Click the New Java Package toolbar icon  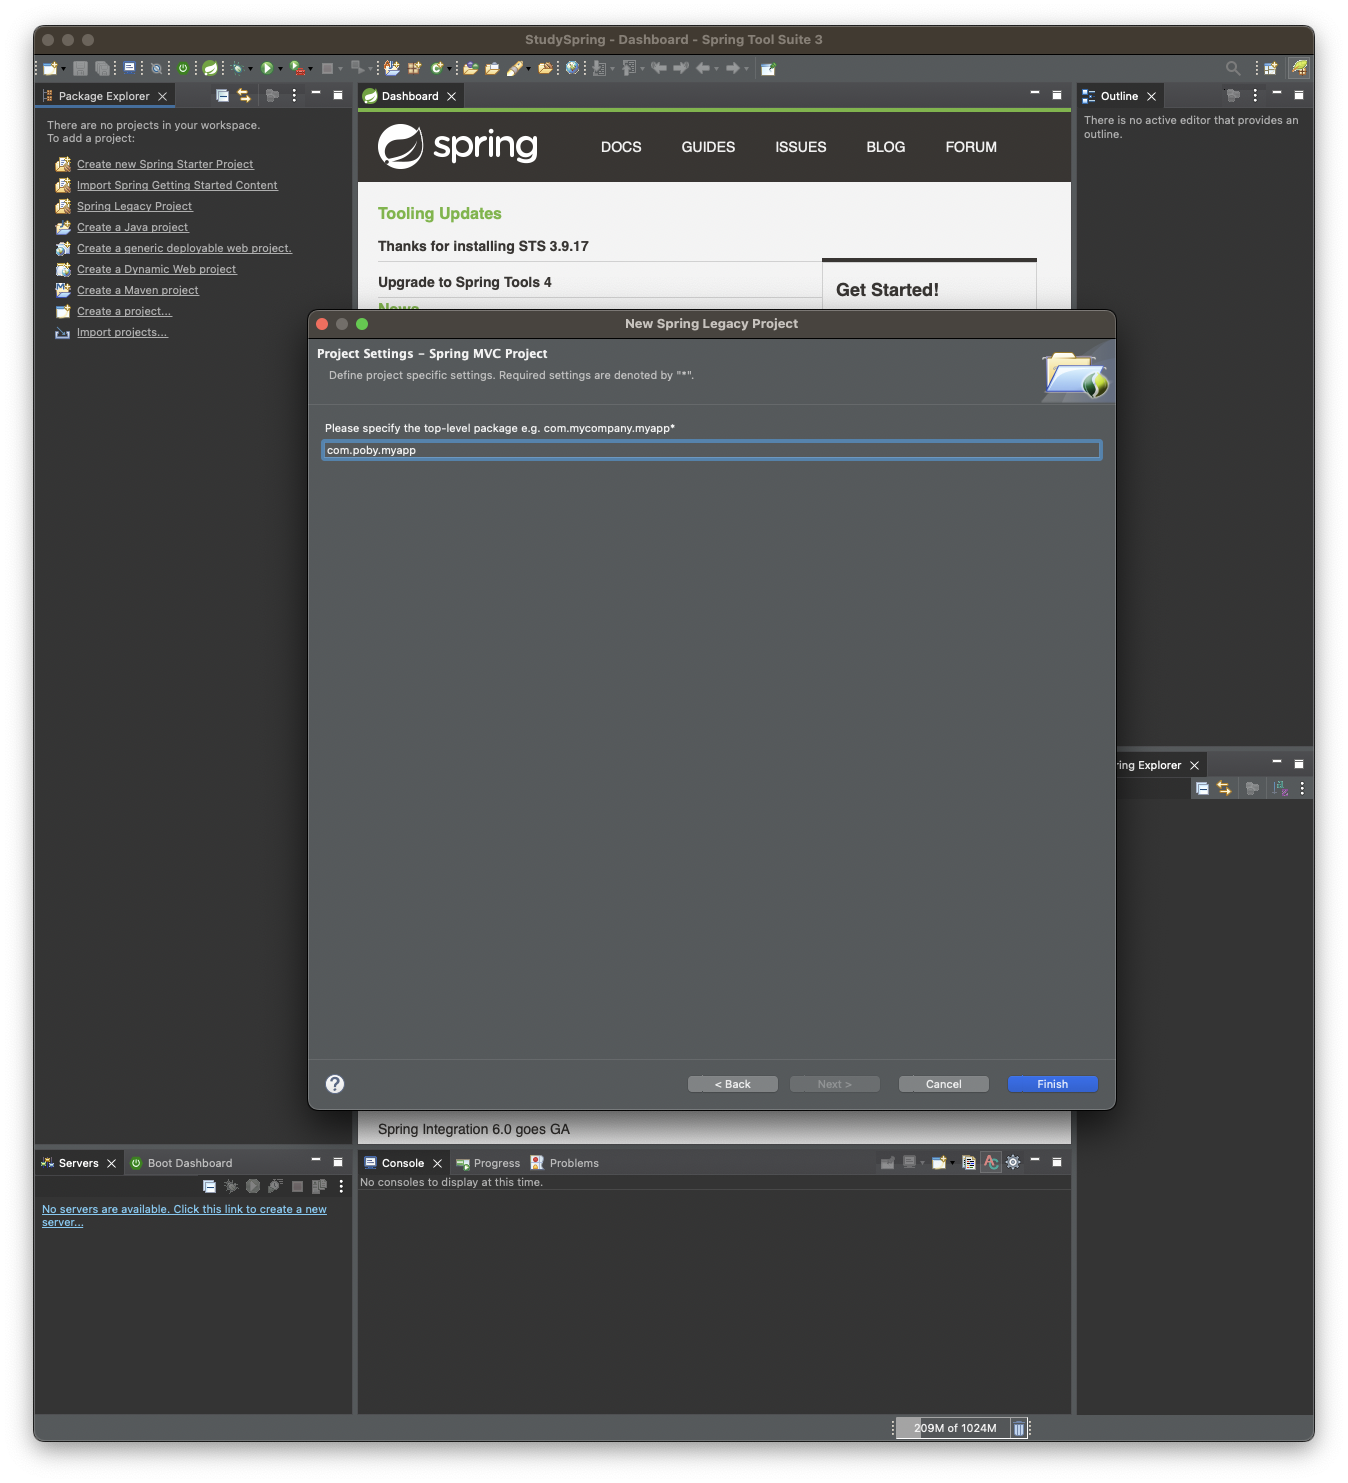414,68
